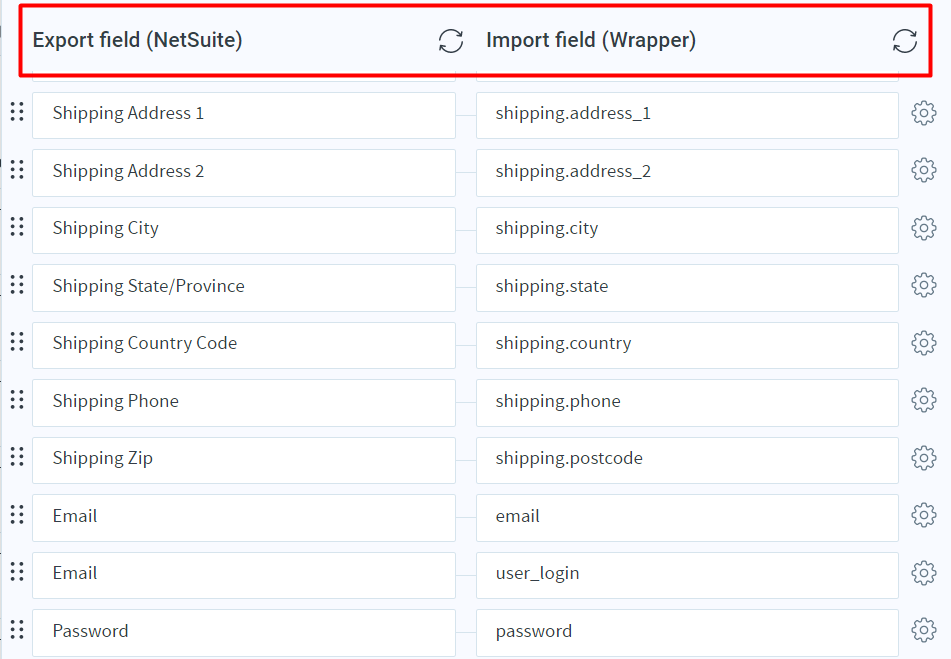
Task: Refresh the Export field (NetSuite) list
Action: 451,41
